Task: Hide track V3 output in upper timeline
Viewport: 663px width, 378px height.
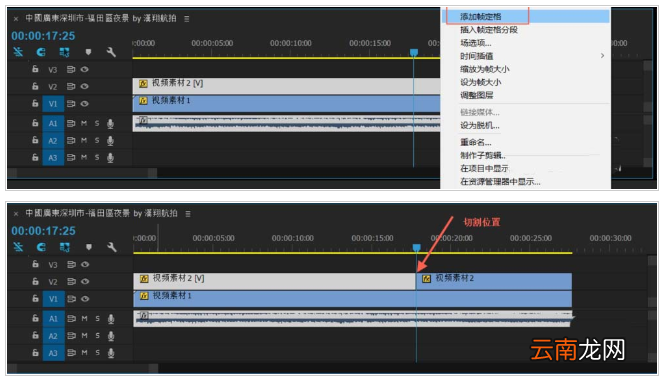Action: (x=85, y=69)
